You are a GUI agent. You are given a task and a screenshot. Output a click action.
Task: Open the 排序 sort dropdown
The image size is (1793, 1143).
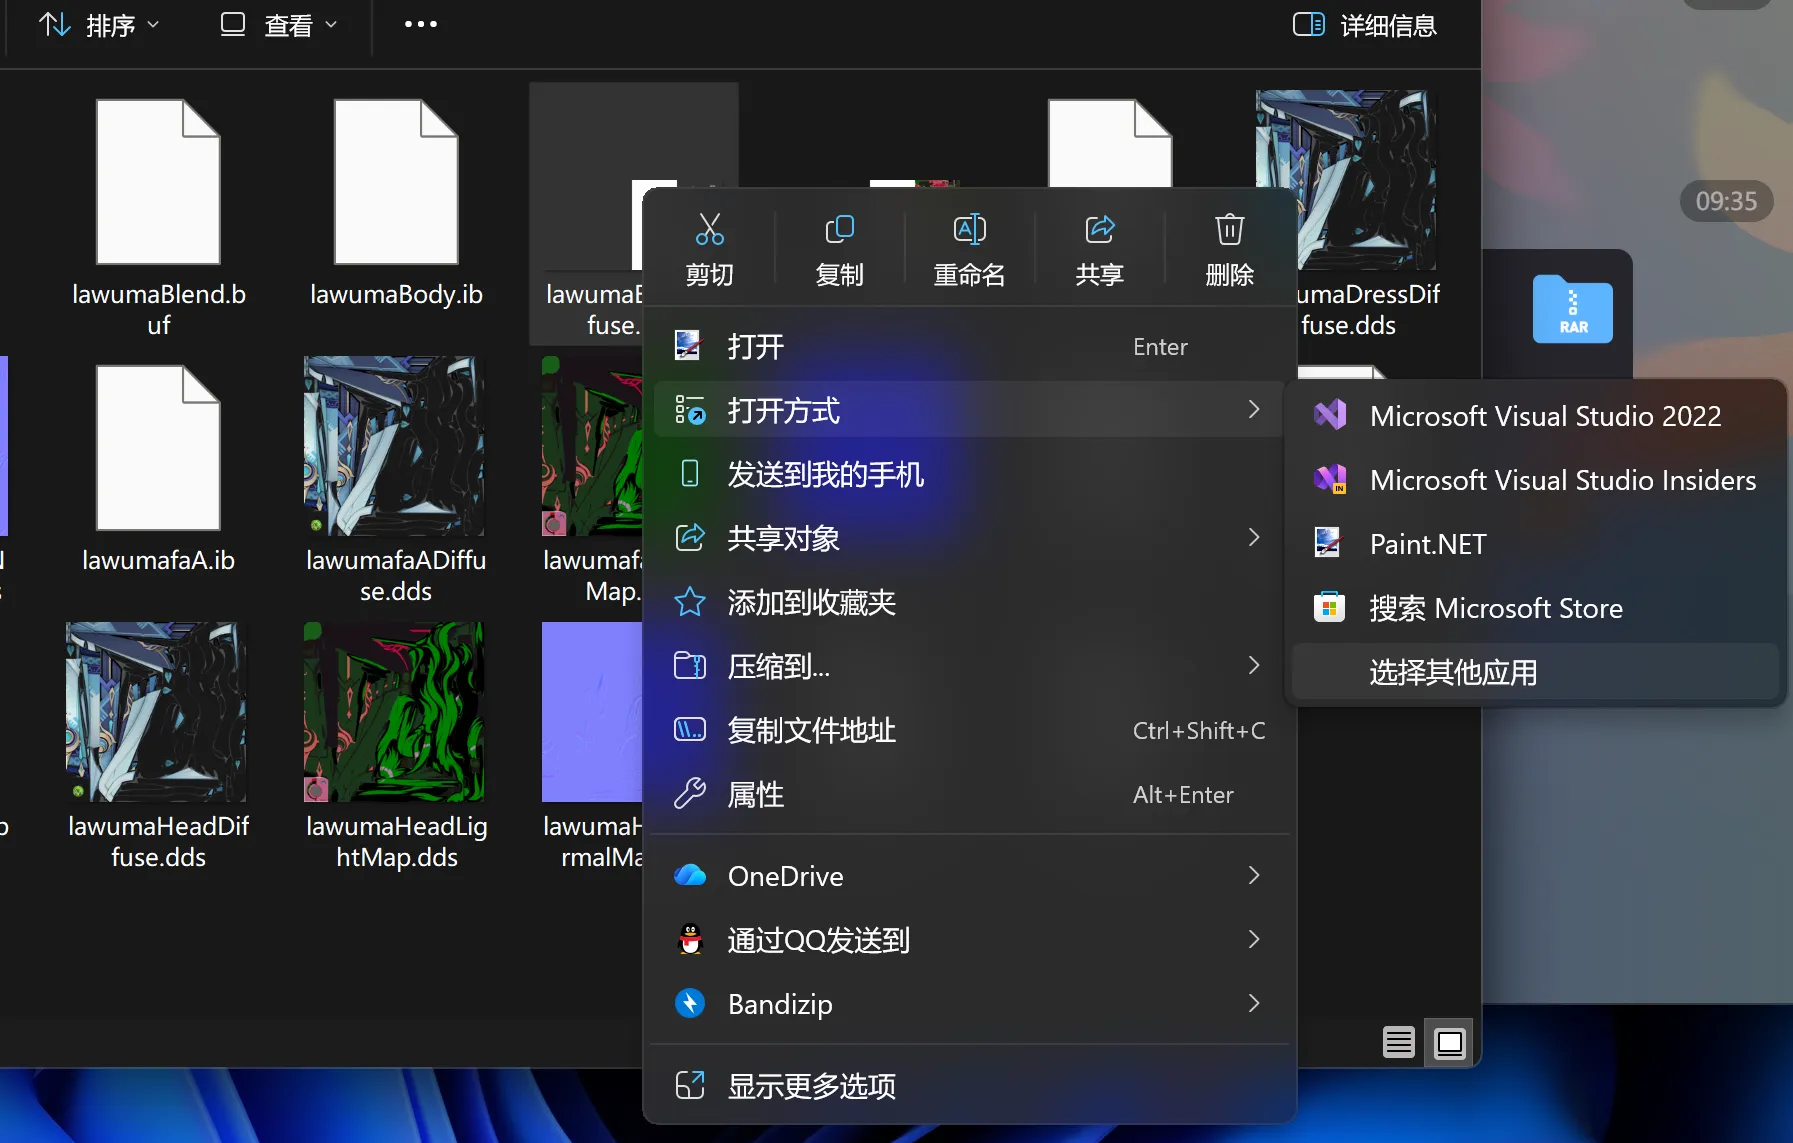99,25
